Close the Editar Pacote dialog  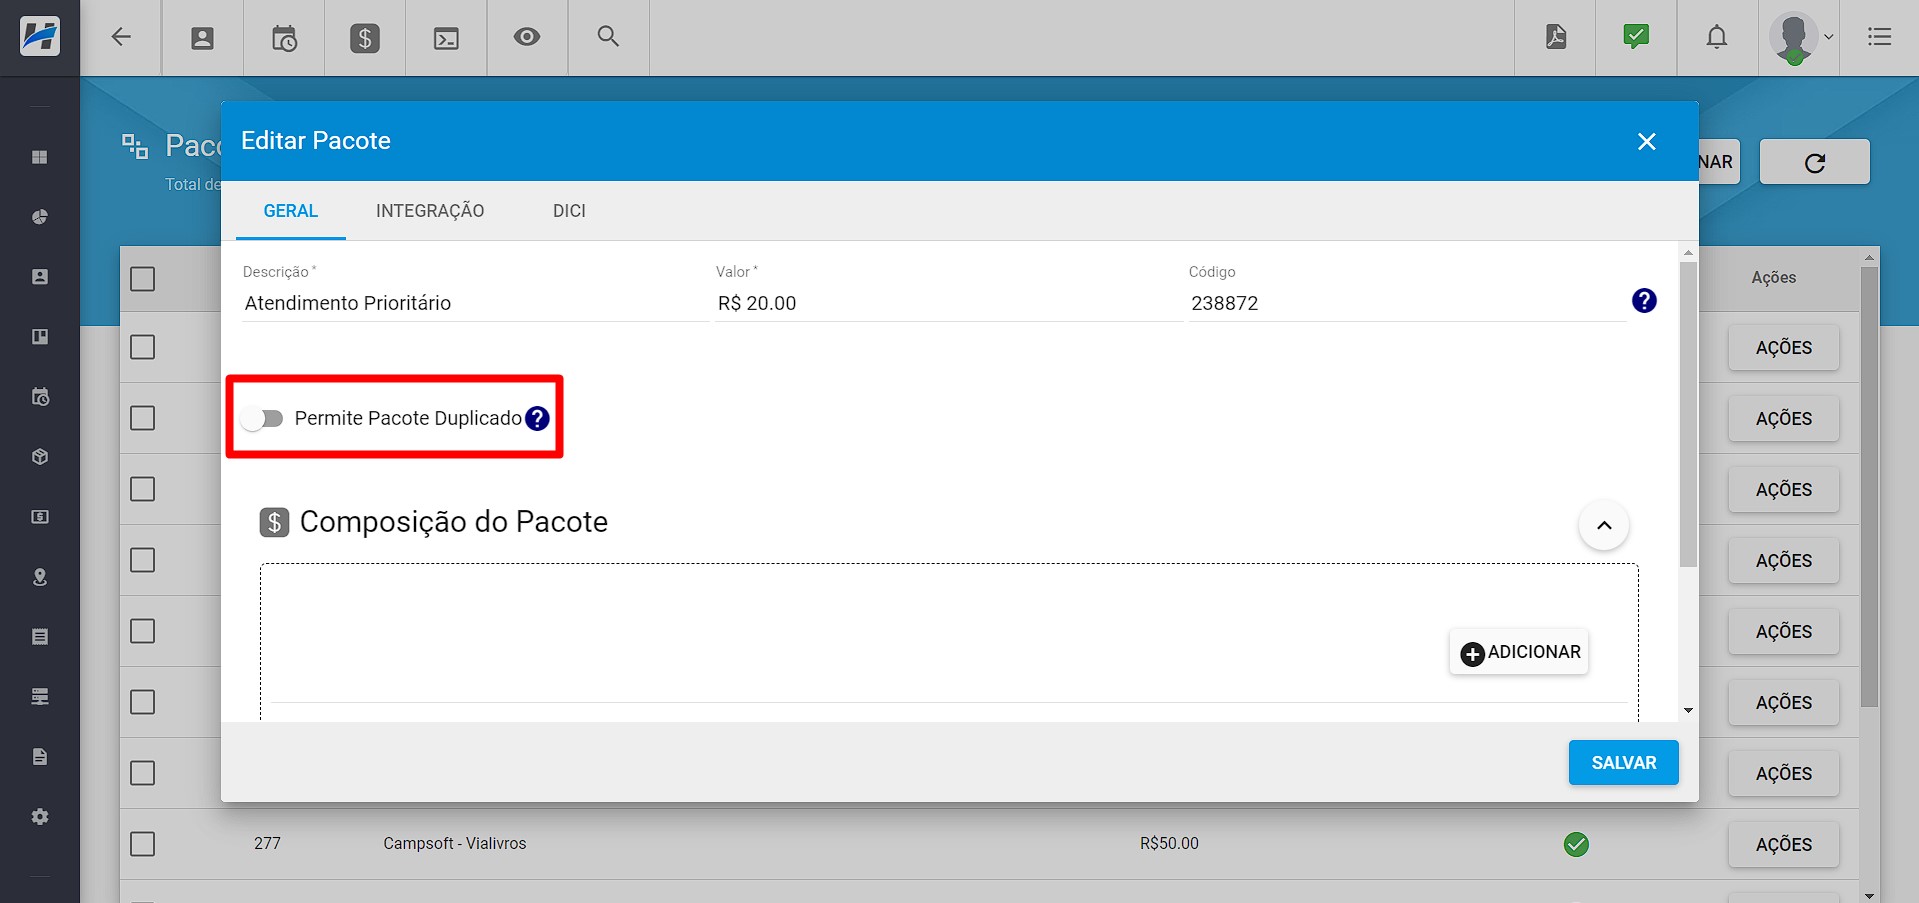tap(1647, 142)
